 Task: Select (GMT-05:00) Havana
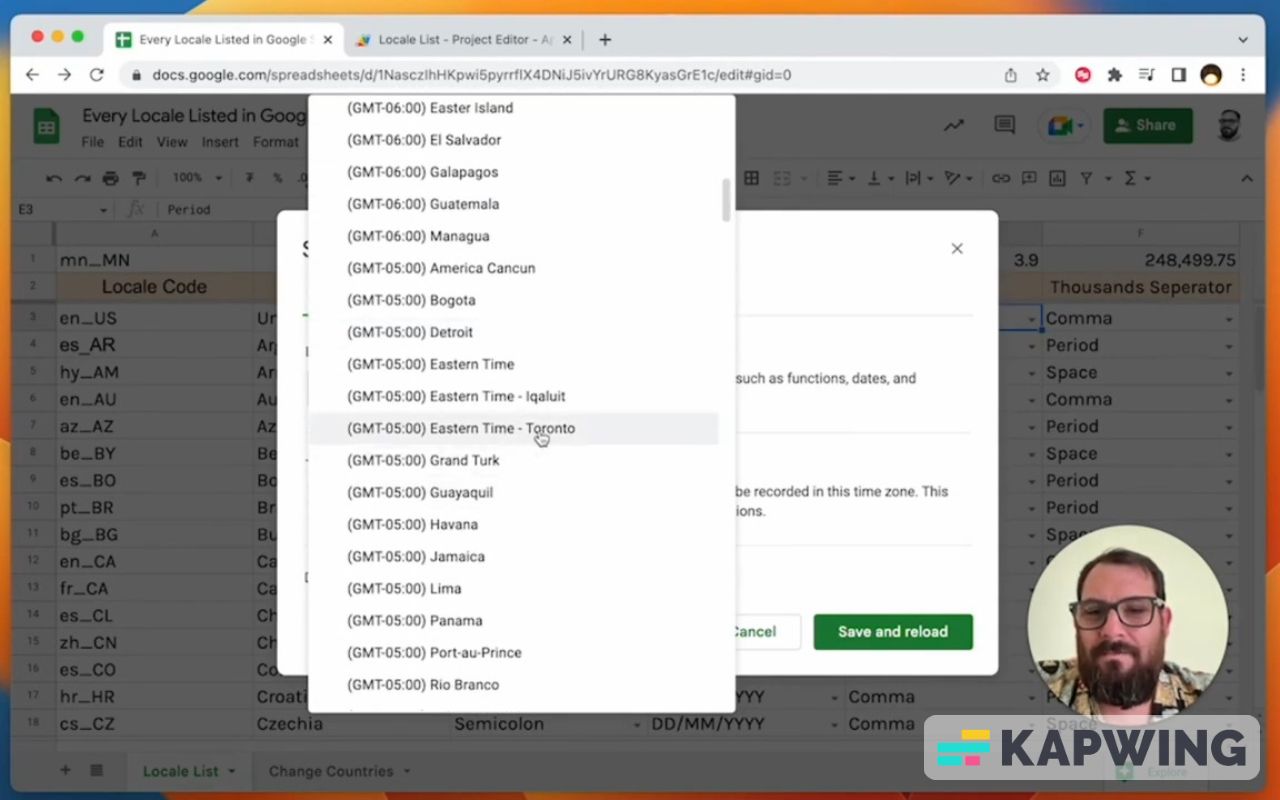(x=513, y=524)
